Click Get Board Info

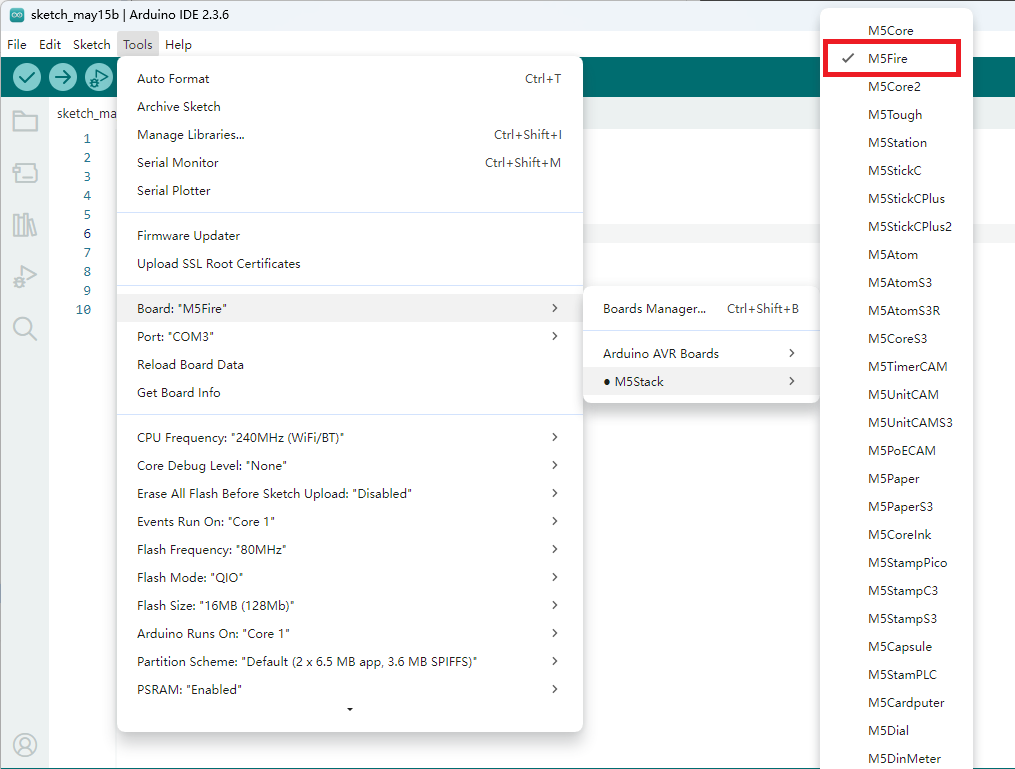click(x=350, y=393)
